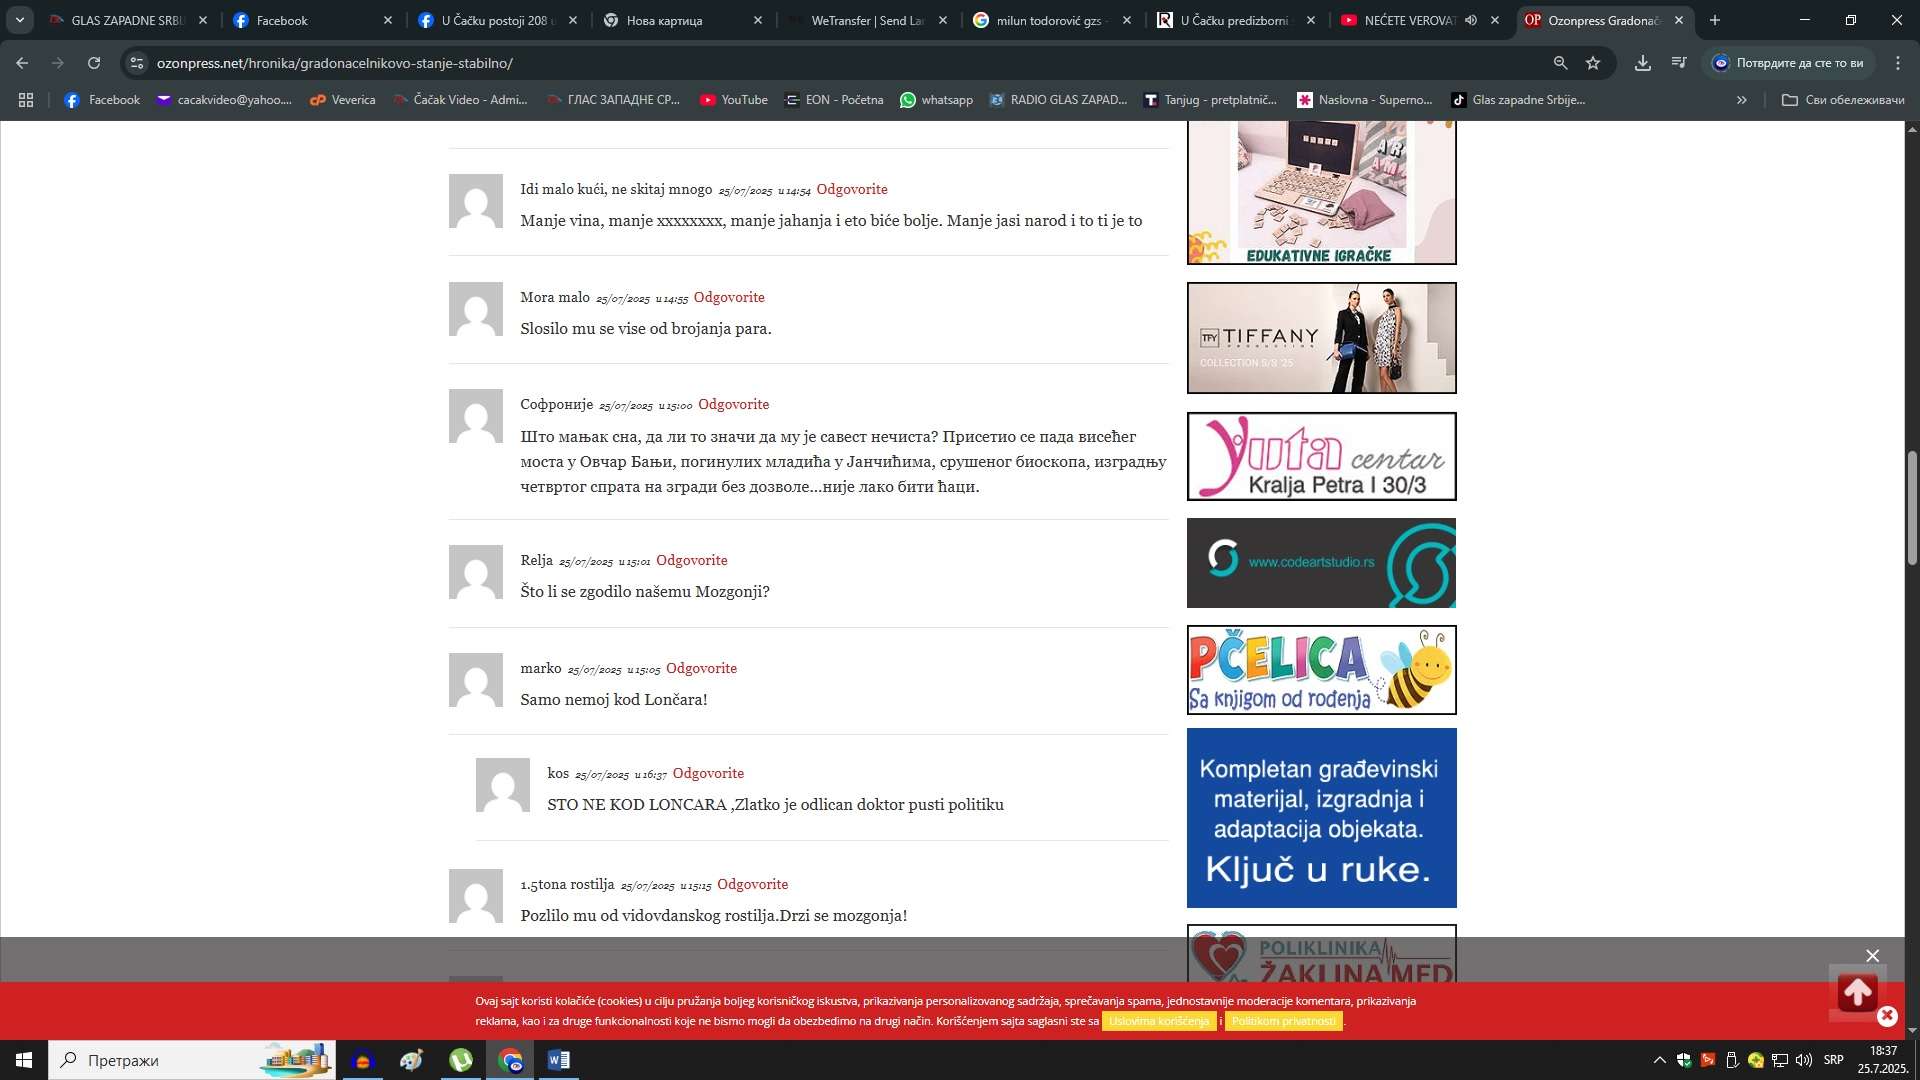This screenshot has height=1080, width=1920.
Task: Open Сви обележивачи folder
Action: (x=1843, y=100)
